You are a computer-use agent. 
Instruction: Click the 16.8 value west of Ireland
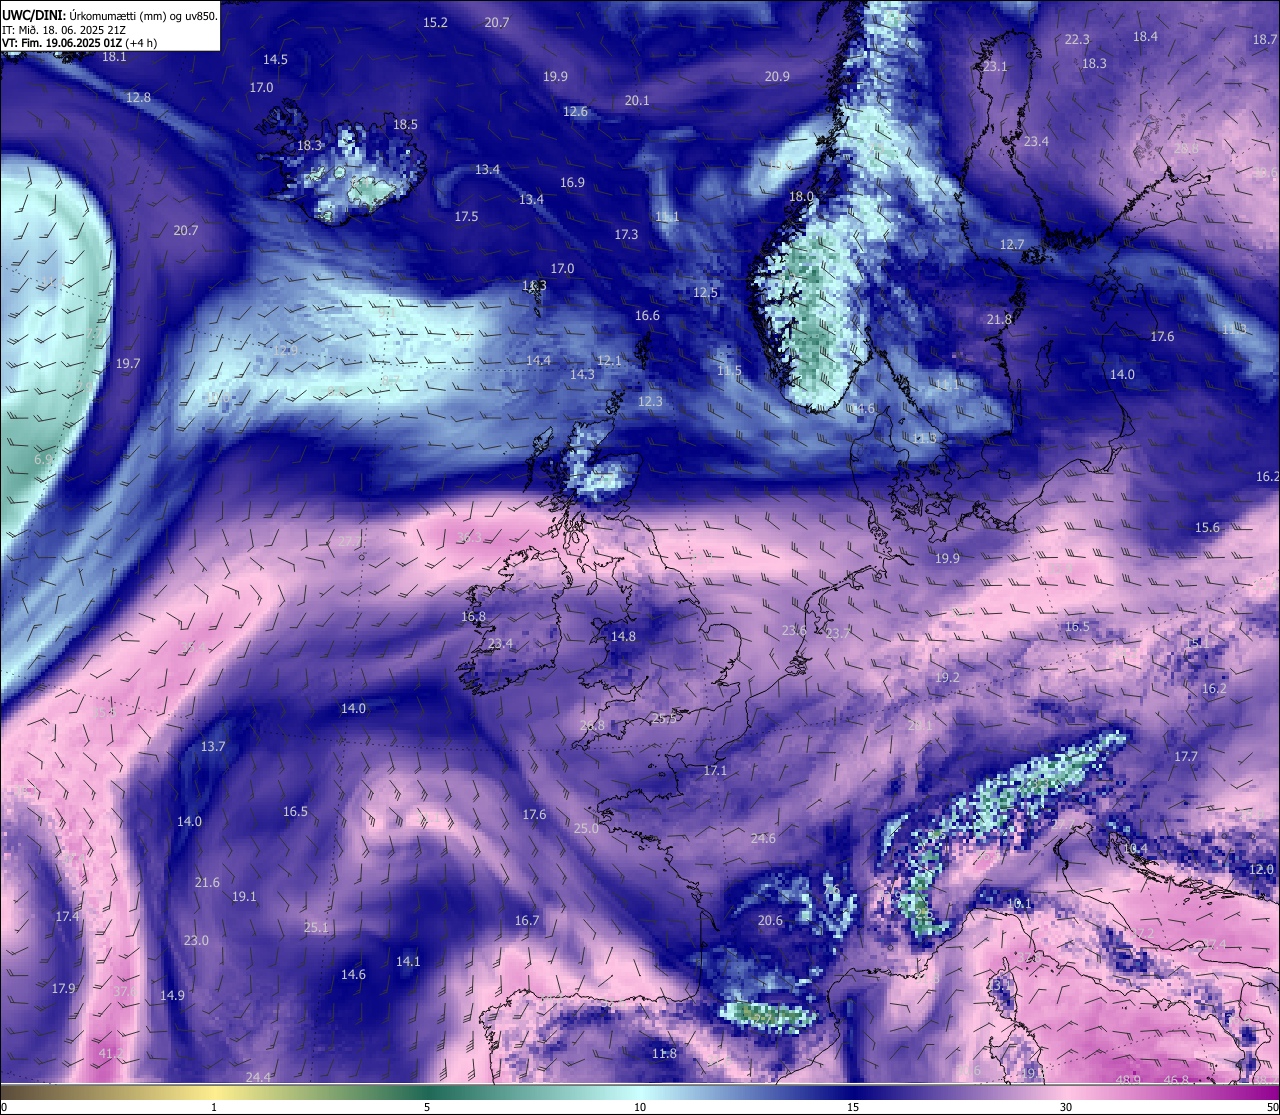(473, 616)
